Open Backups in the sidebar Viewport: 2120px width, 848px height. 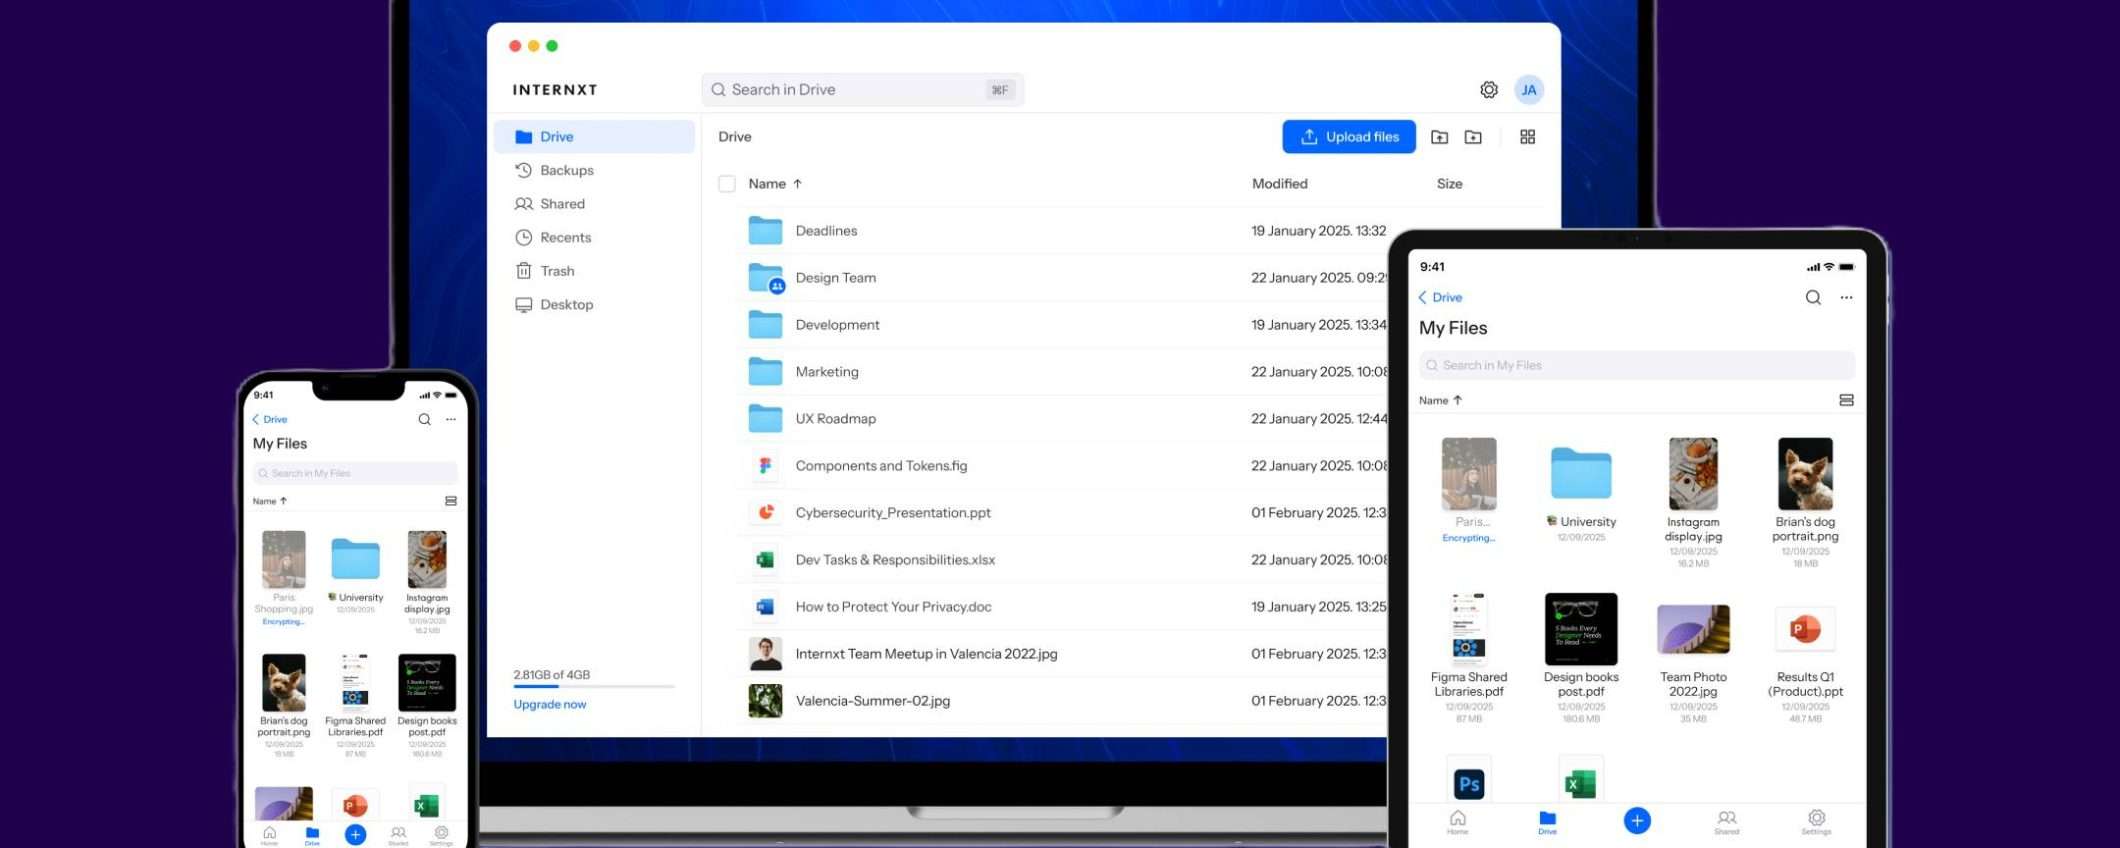click(566, 171)
